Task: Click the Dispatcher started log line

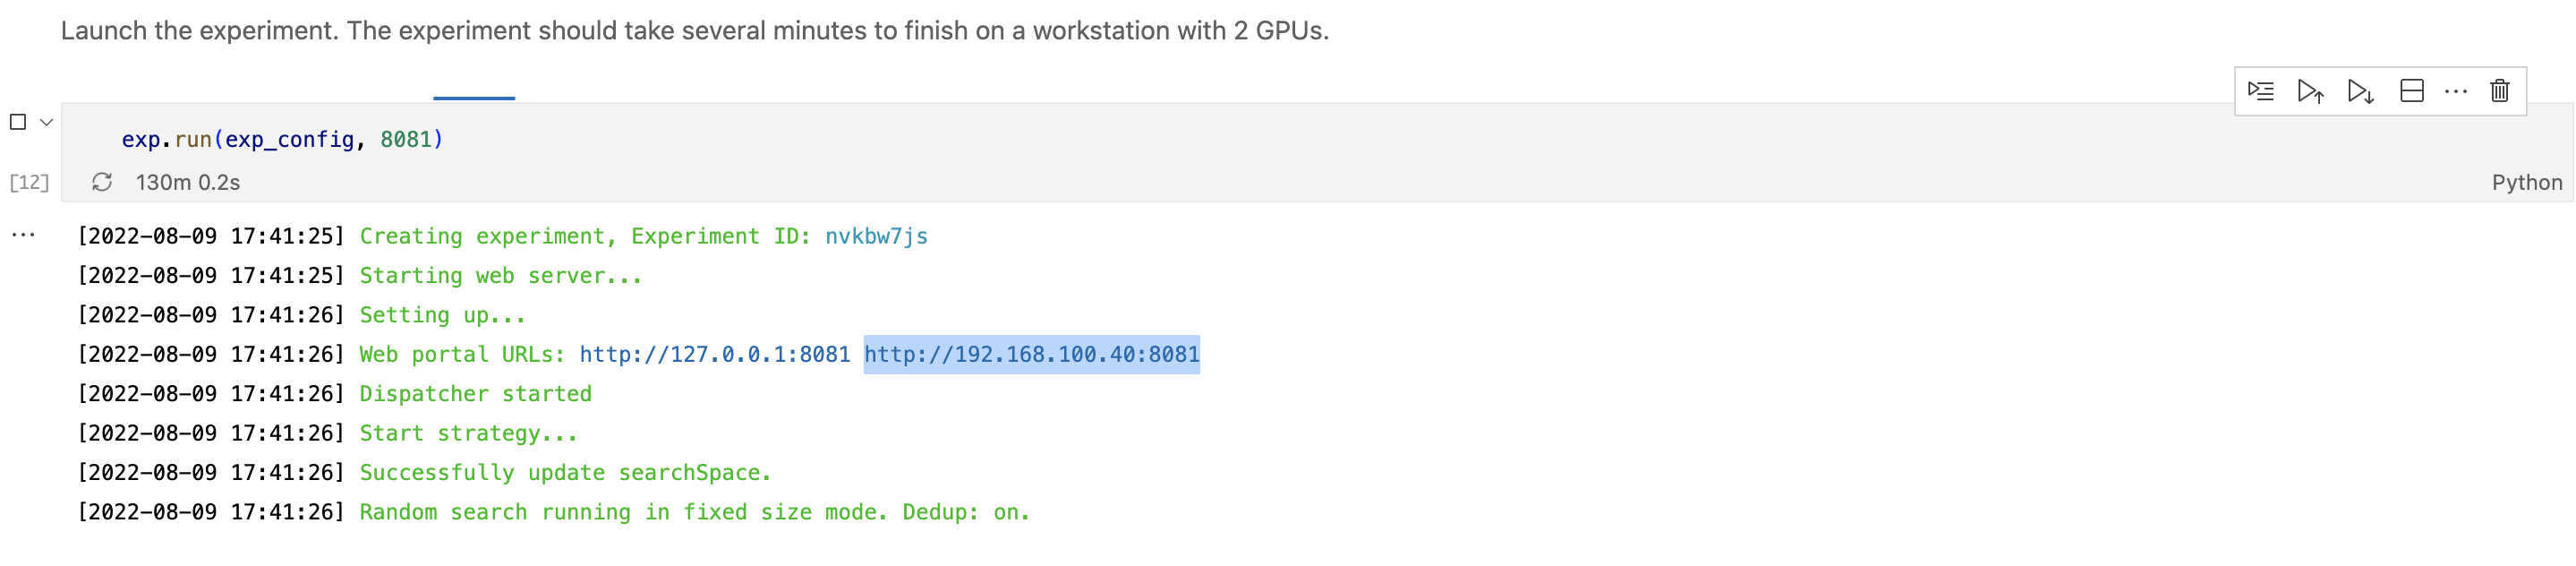Action: click(475, 393)
